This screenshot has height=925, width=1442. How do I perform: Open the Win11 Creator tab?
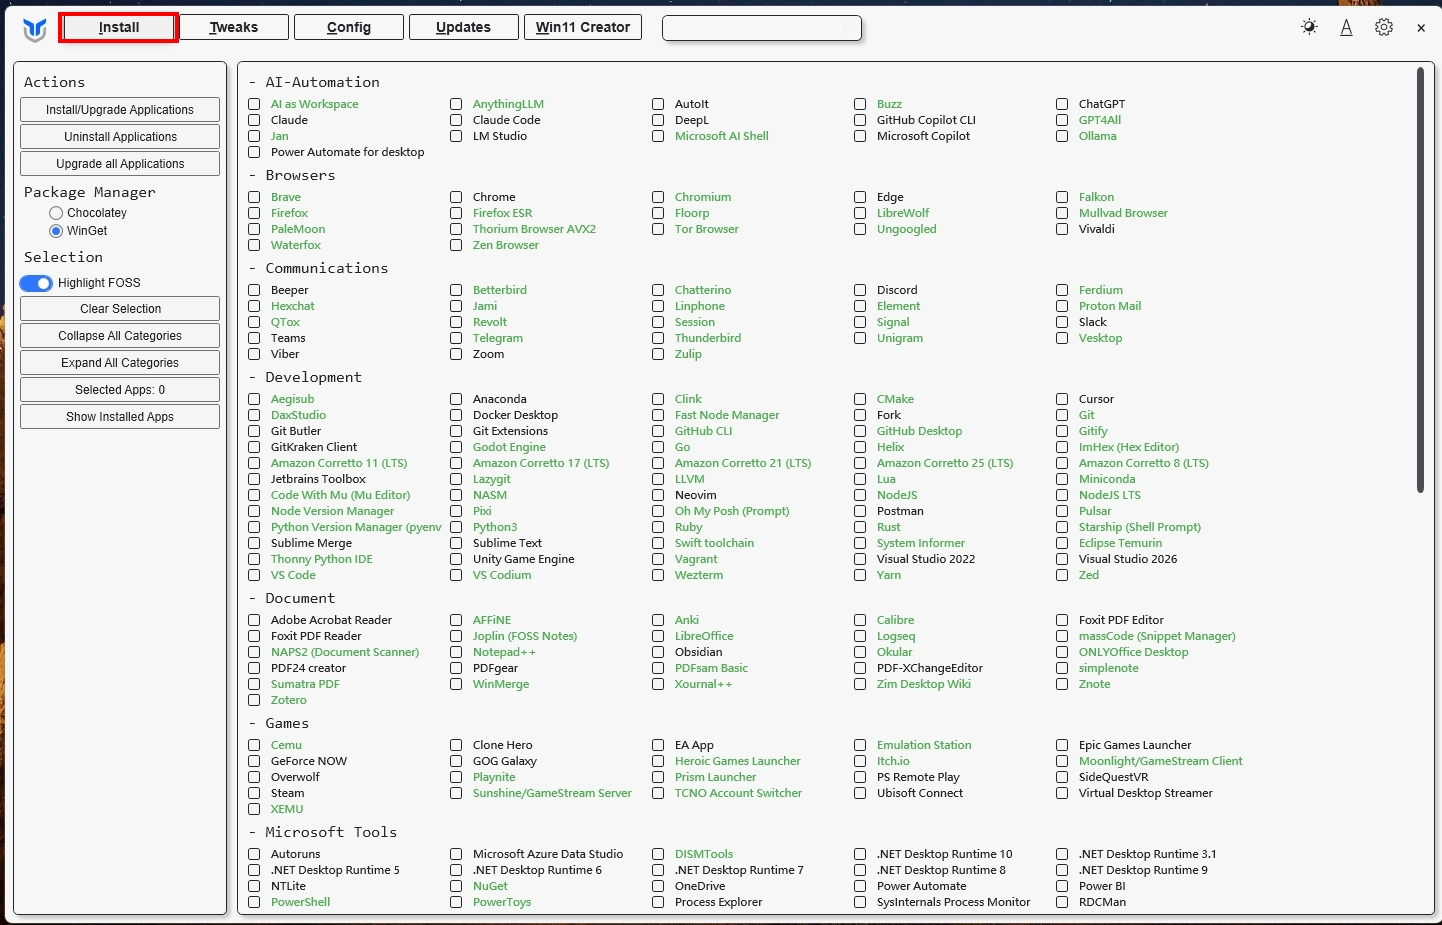583,27
